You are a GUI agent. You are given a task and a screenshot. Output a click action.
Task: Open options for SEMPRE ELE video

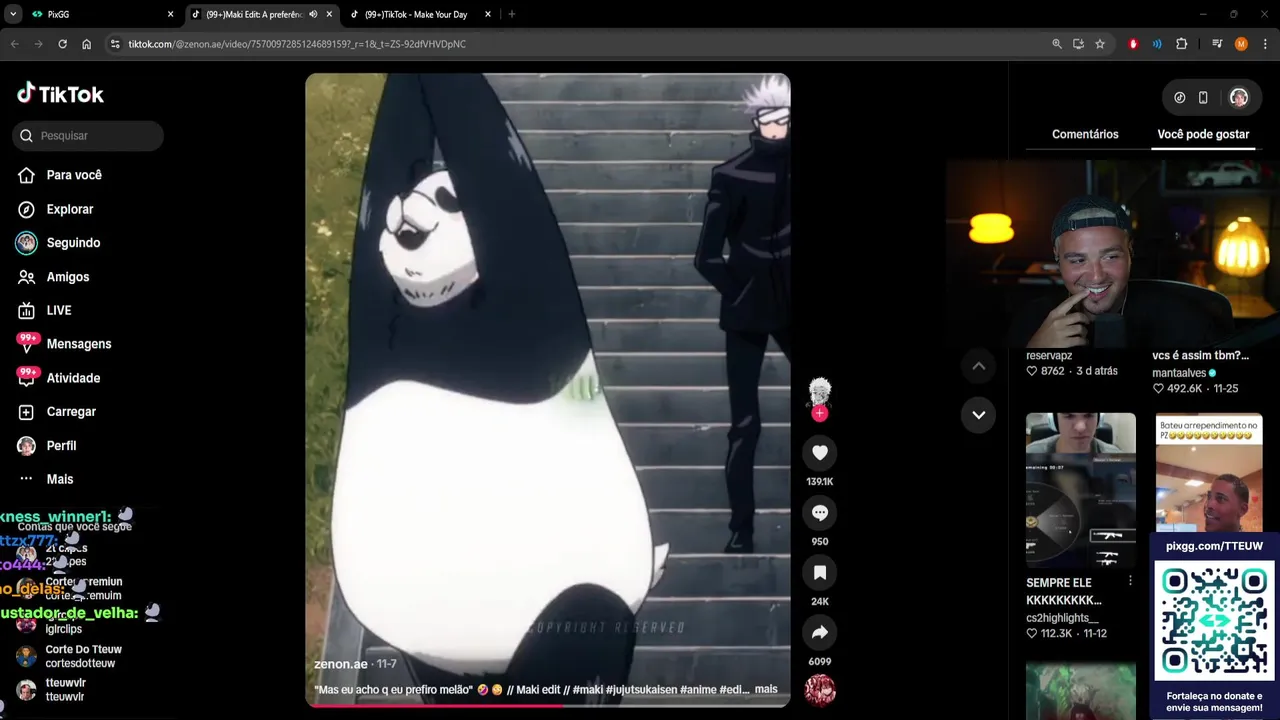(1130, 581)
